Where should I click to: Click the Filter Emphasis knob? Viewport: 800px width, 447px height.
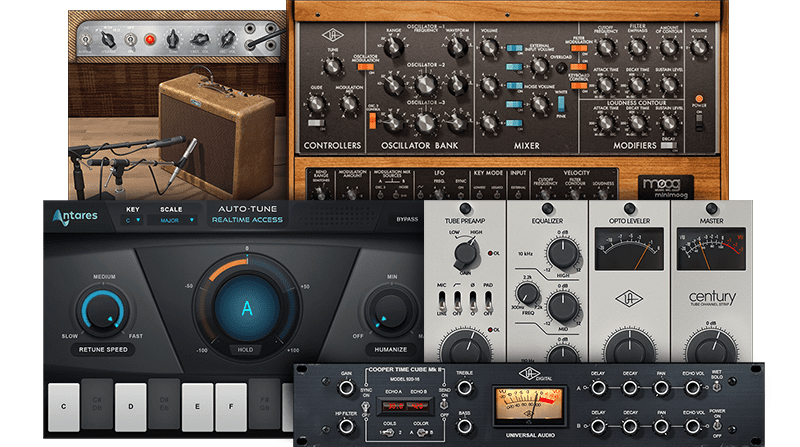point(637,47)
